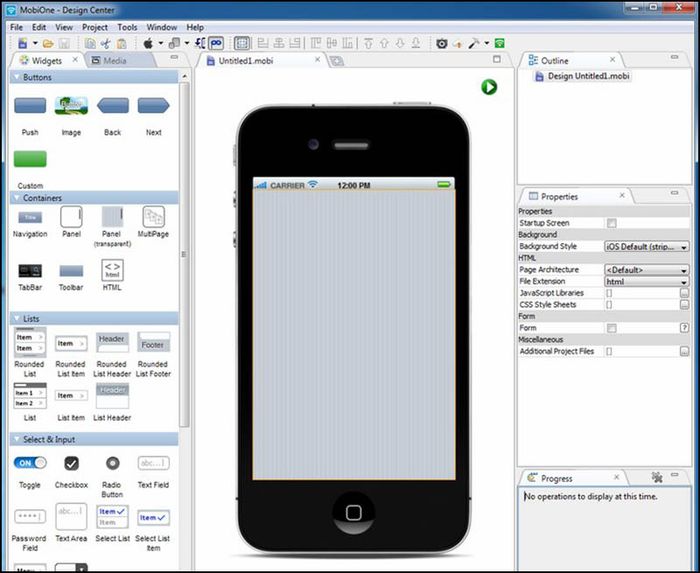This screenshot has width=700, height=573.
Task: Open the Edit menu
Action: [39, 27]
